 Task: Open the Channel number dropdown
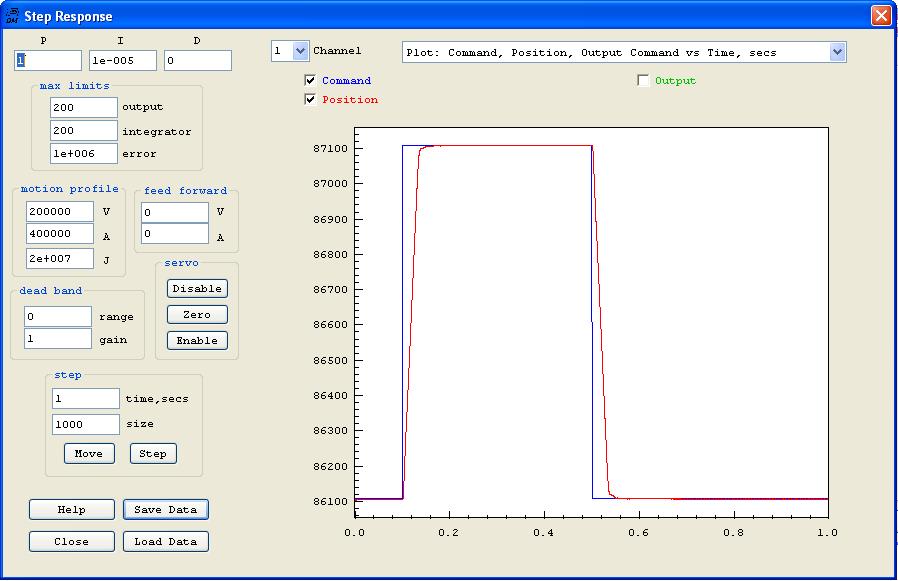pos(300,51)
